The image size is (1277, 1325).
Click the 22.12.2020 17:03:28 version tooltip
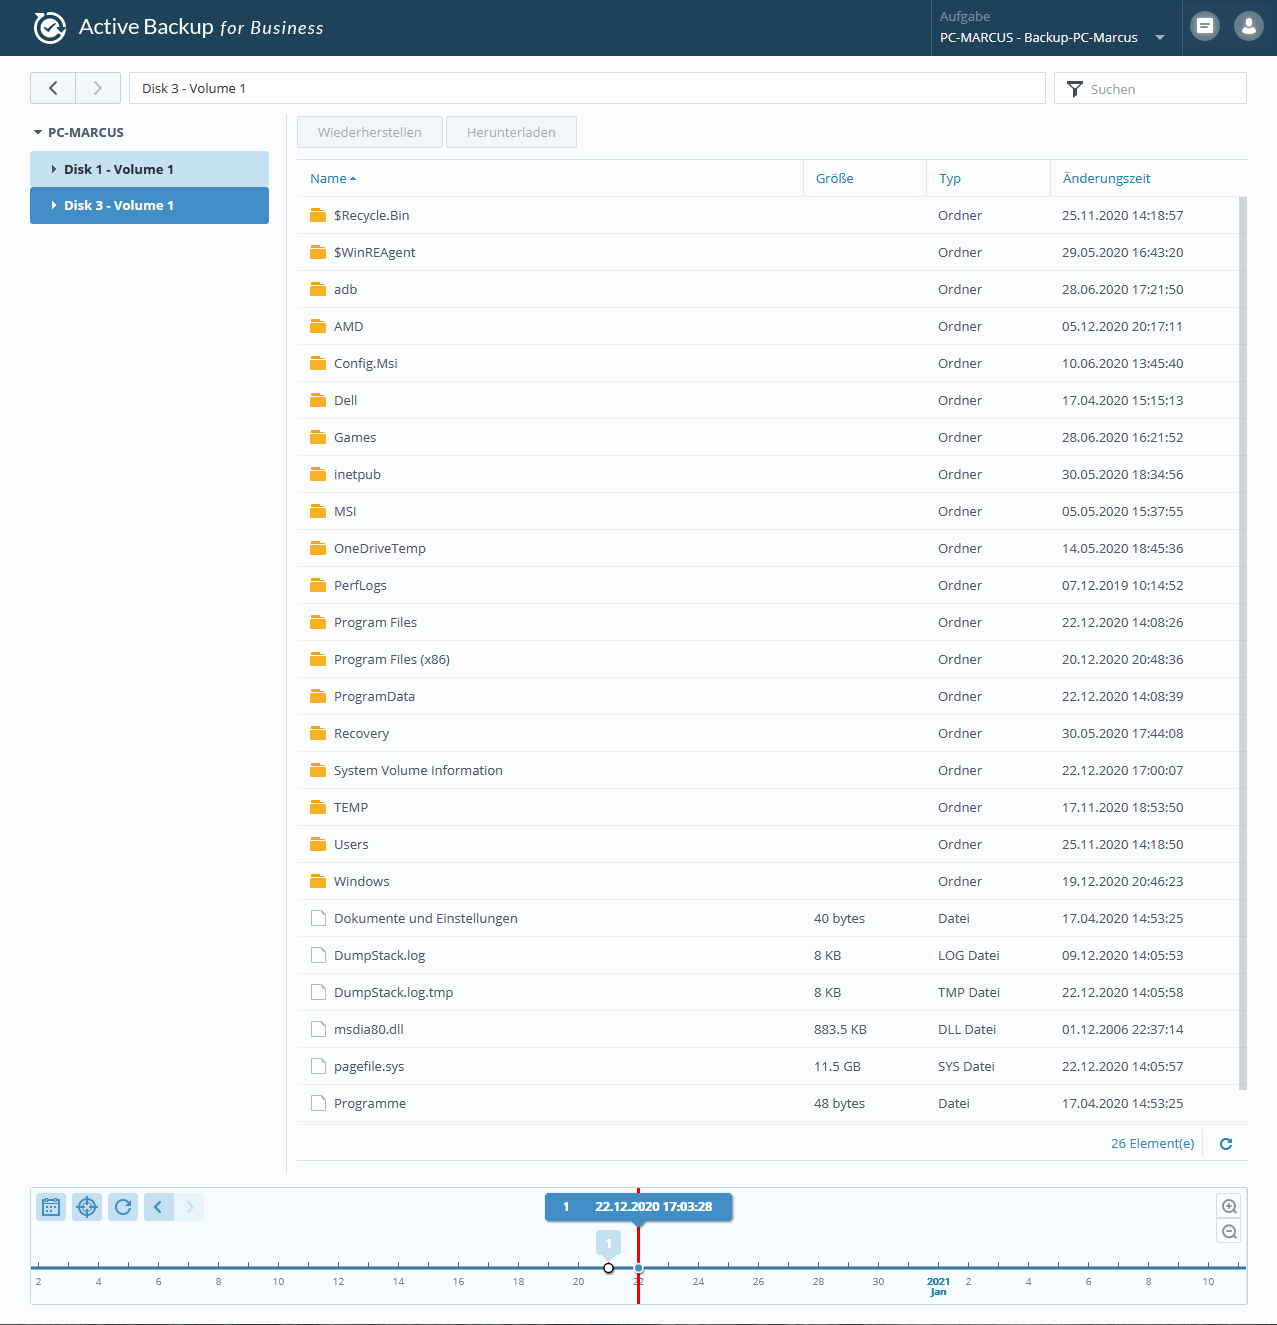pyautogui.click(x=638, y=1207)
